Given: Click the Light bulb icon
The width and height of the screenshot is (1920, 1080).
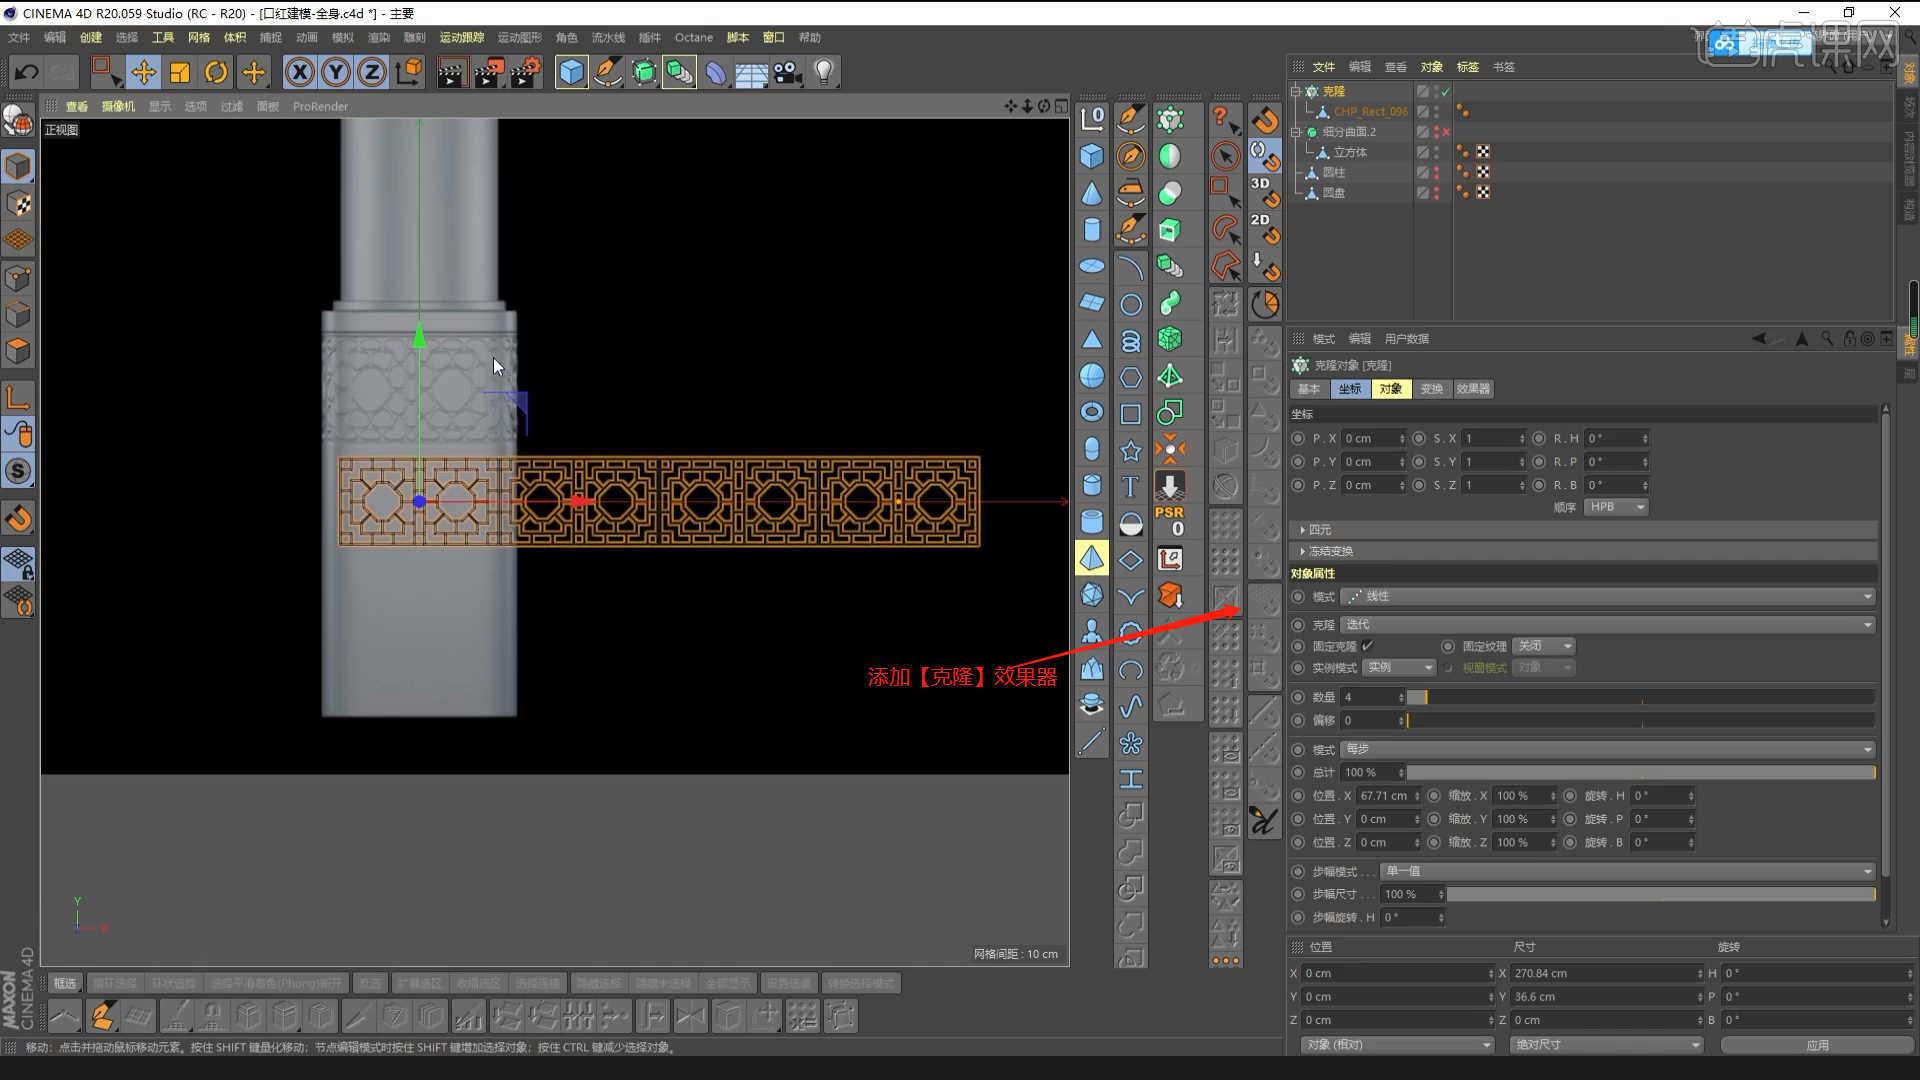Looking at the screenshot, I should pyautogui.click(x=824, y=72).
